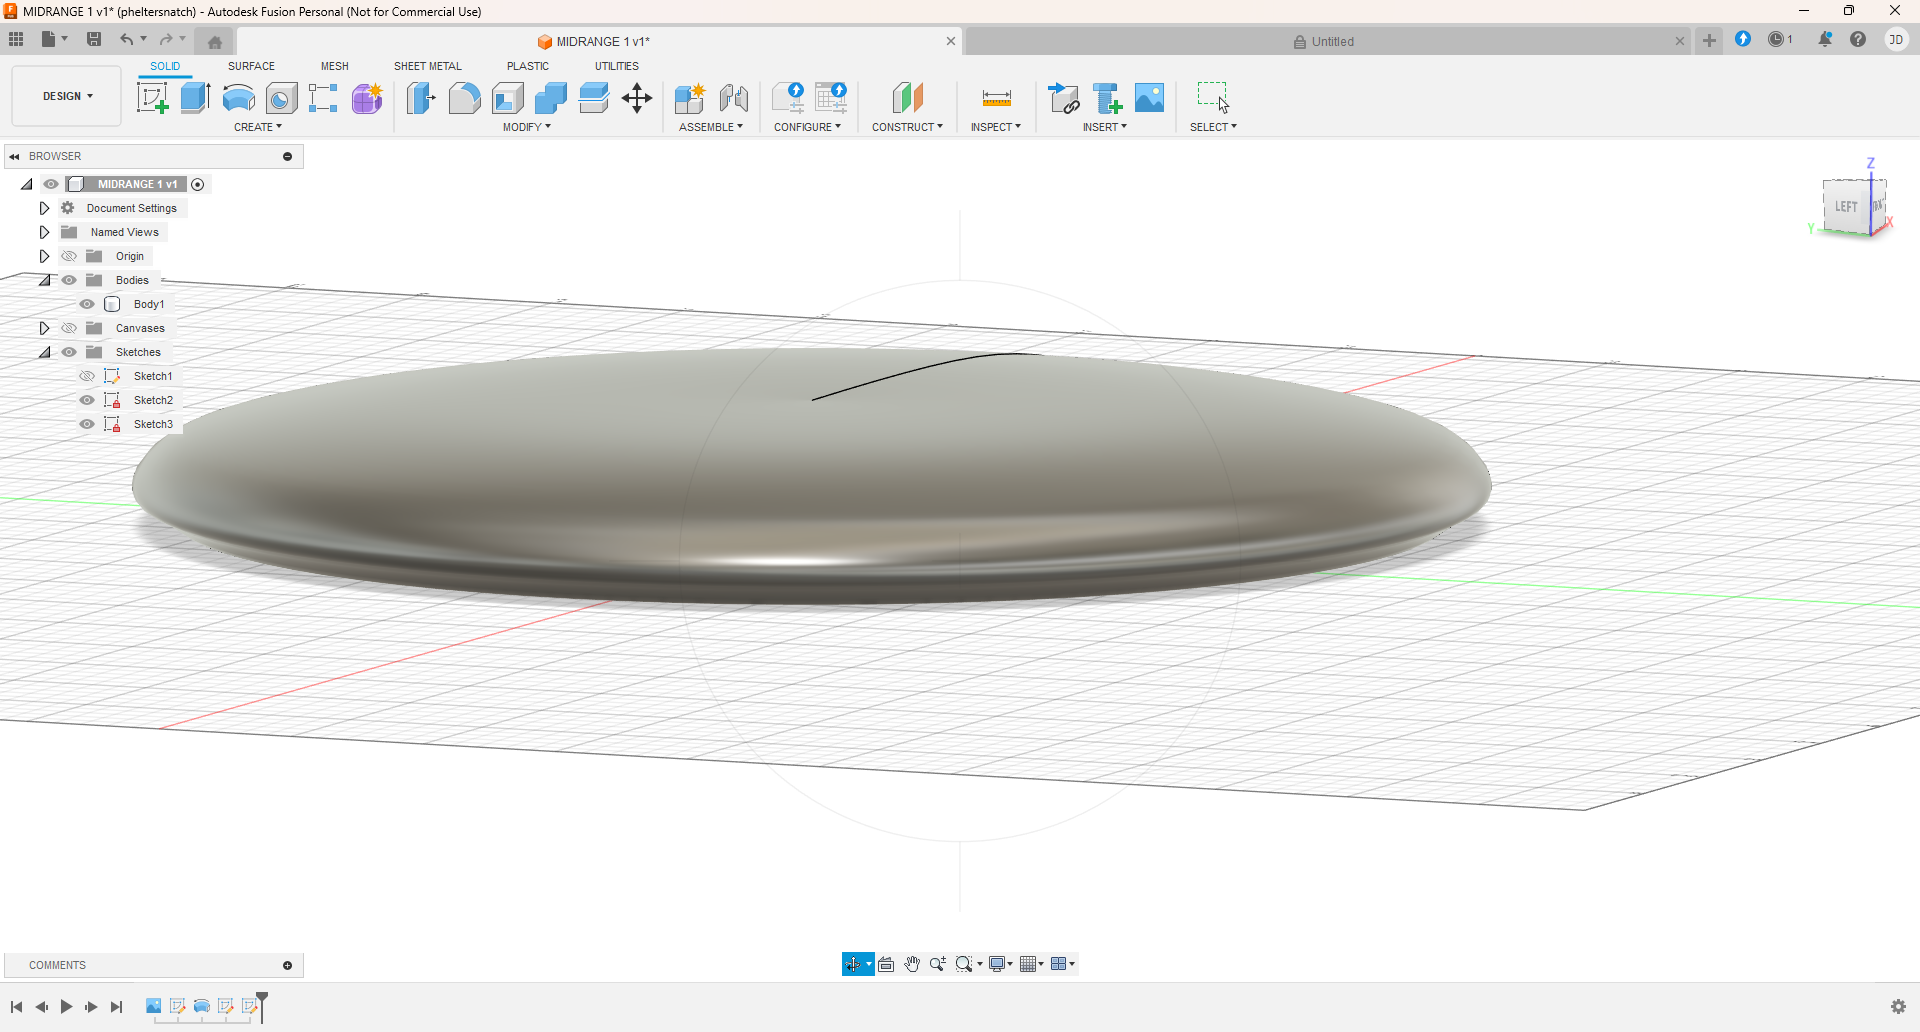Open the Measure tool

point(997,98)
